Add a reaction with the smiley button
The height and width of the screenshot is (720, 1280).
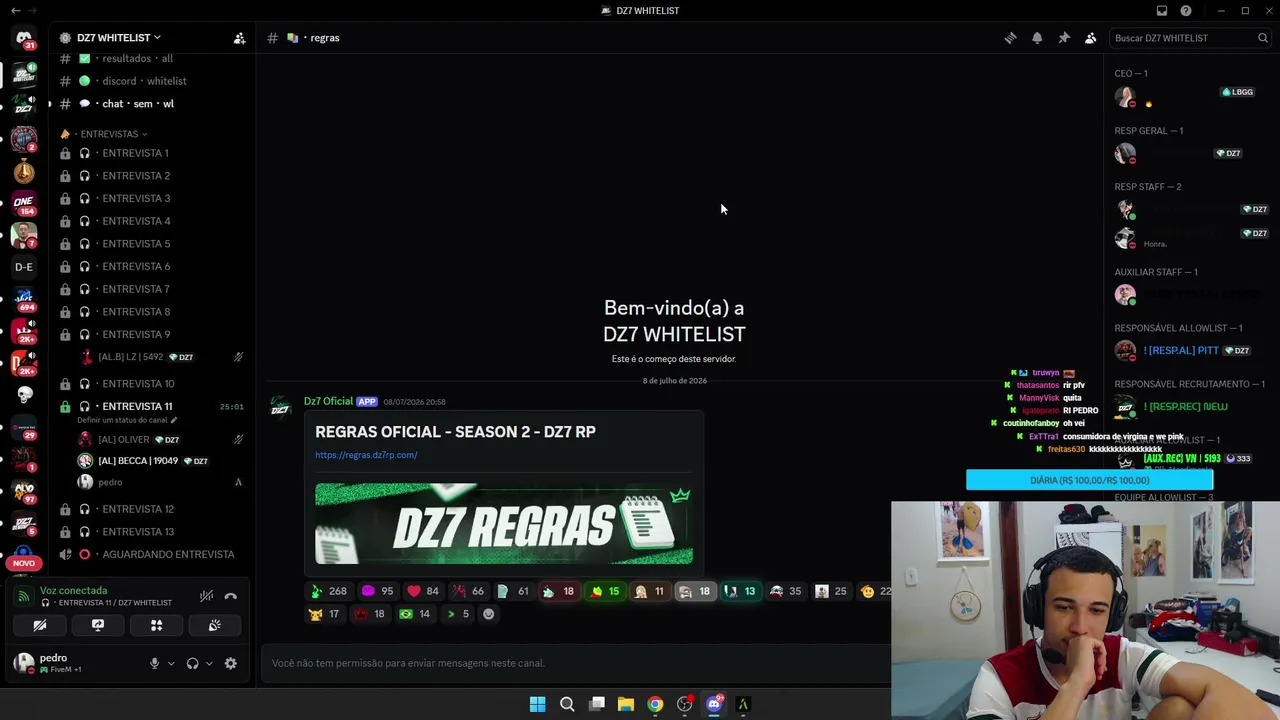click(x=489, y=614)
